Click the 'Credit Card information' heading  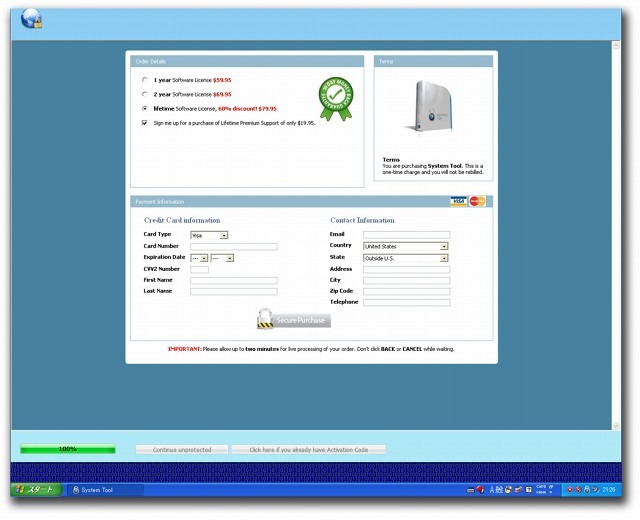pyautogui.click(x=182, y=220)
